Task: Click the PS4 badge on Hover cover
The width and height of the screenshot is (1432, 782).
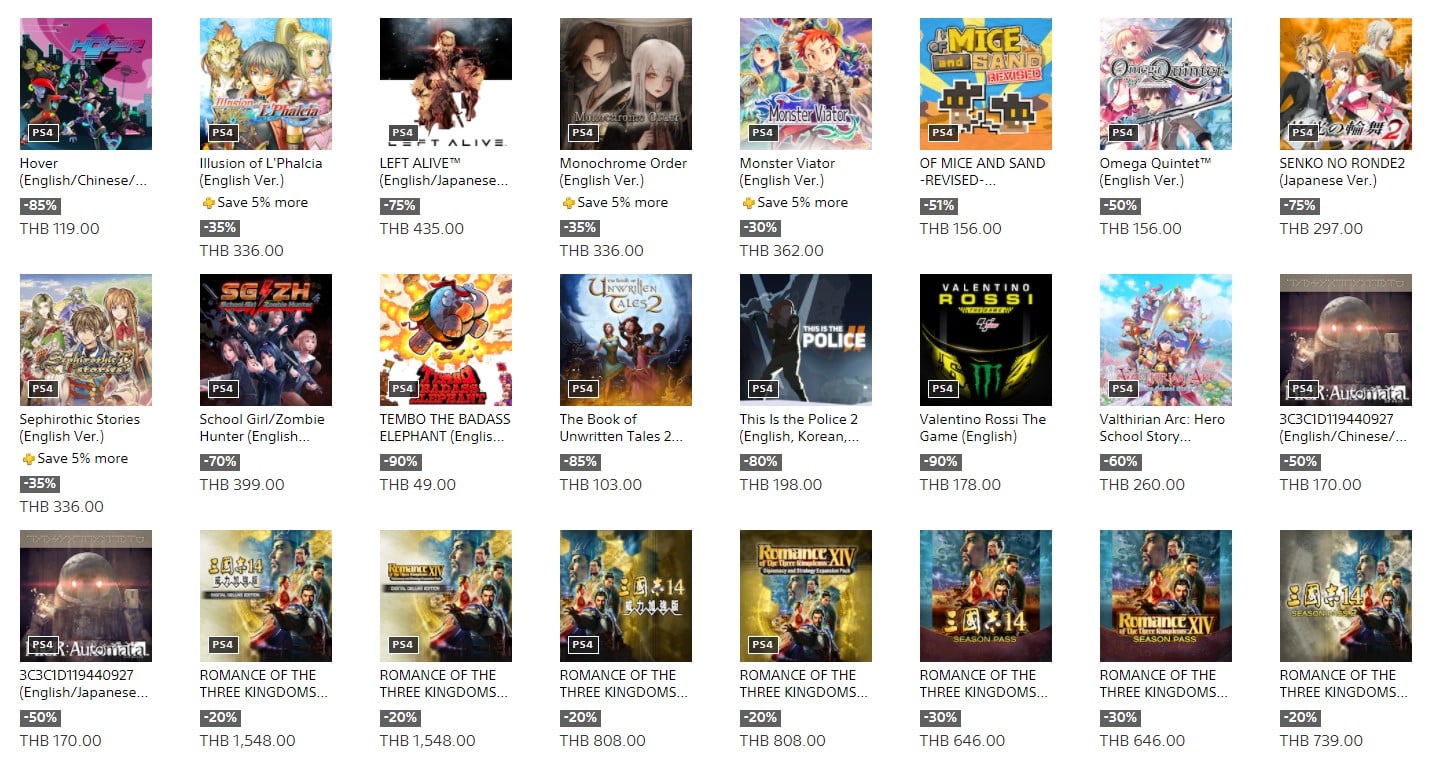Action: [x=43, y=132]
